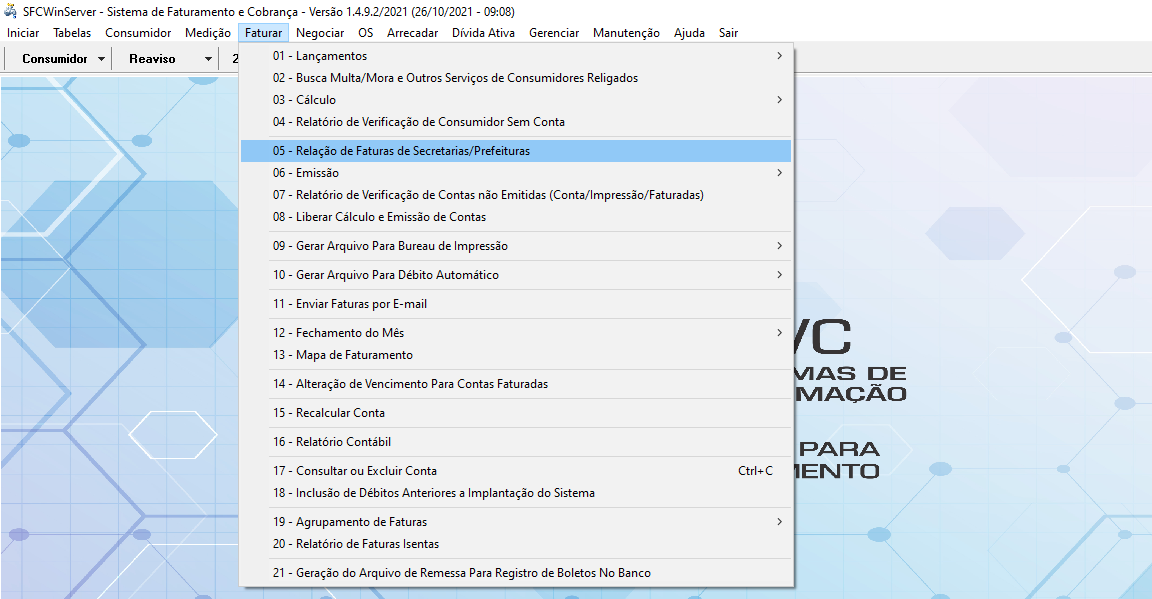This screenshot has height=599, width=1152.
Task: Open the Dívida Ativa menu
Action: click(x=483, y=33)
